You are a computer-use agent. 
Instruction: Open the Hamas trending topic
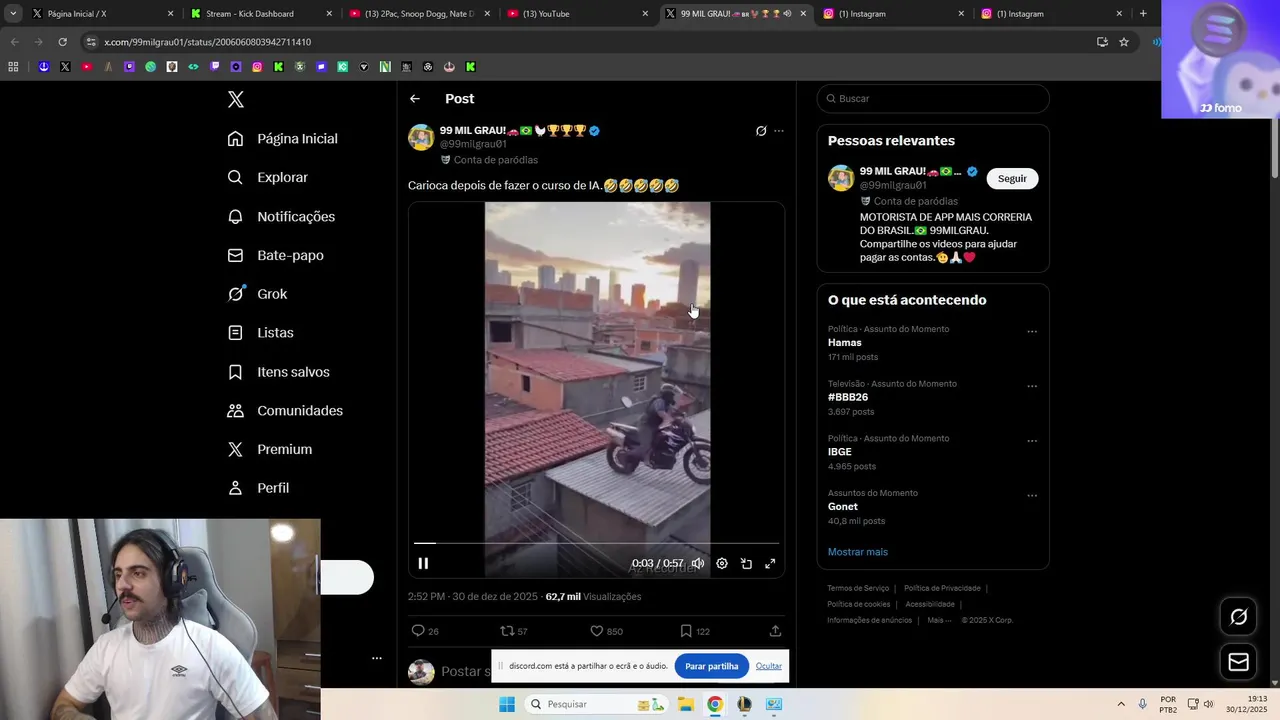(x=844, y=342)
